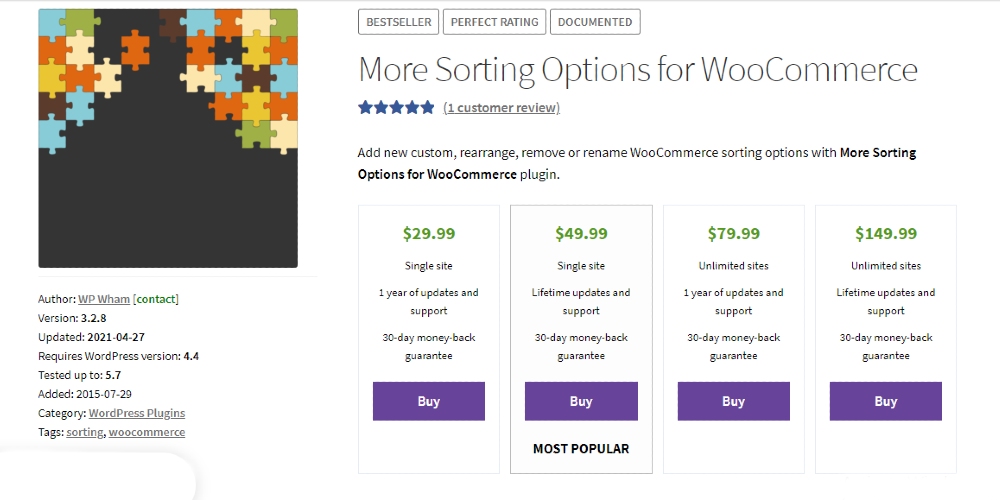Open WordPress Plugins category link
The width and height of the screenshot is (1000, 500).
tap(136, 413)
